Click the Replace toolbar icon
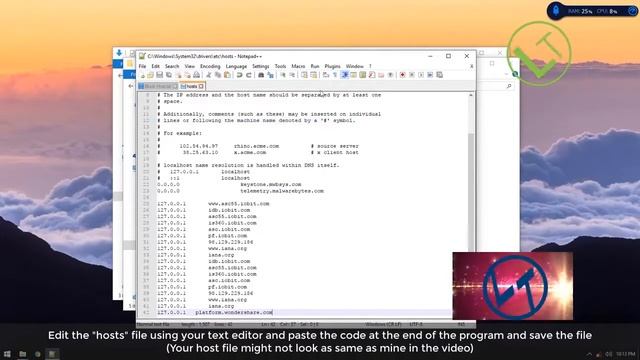The image size is (640, 360). click(x=270, y=75)
